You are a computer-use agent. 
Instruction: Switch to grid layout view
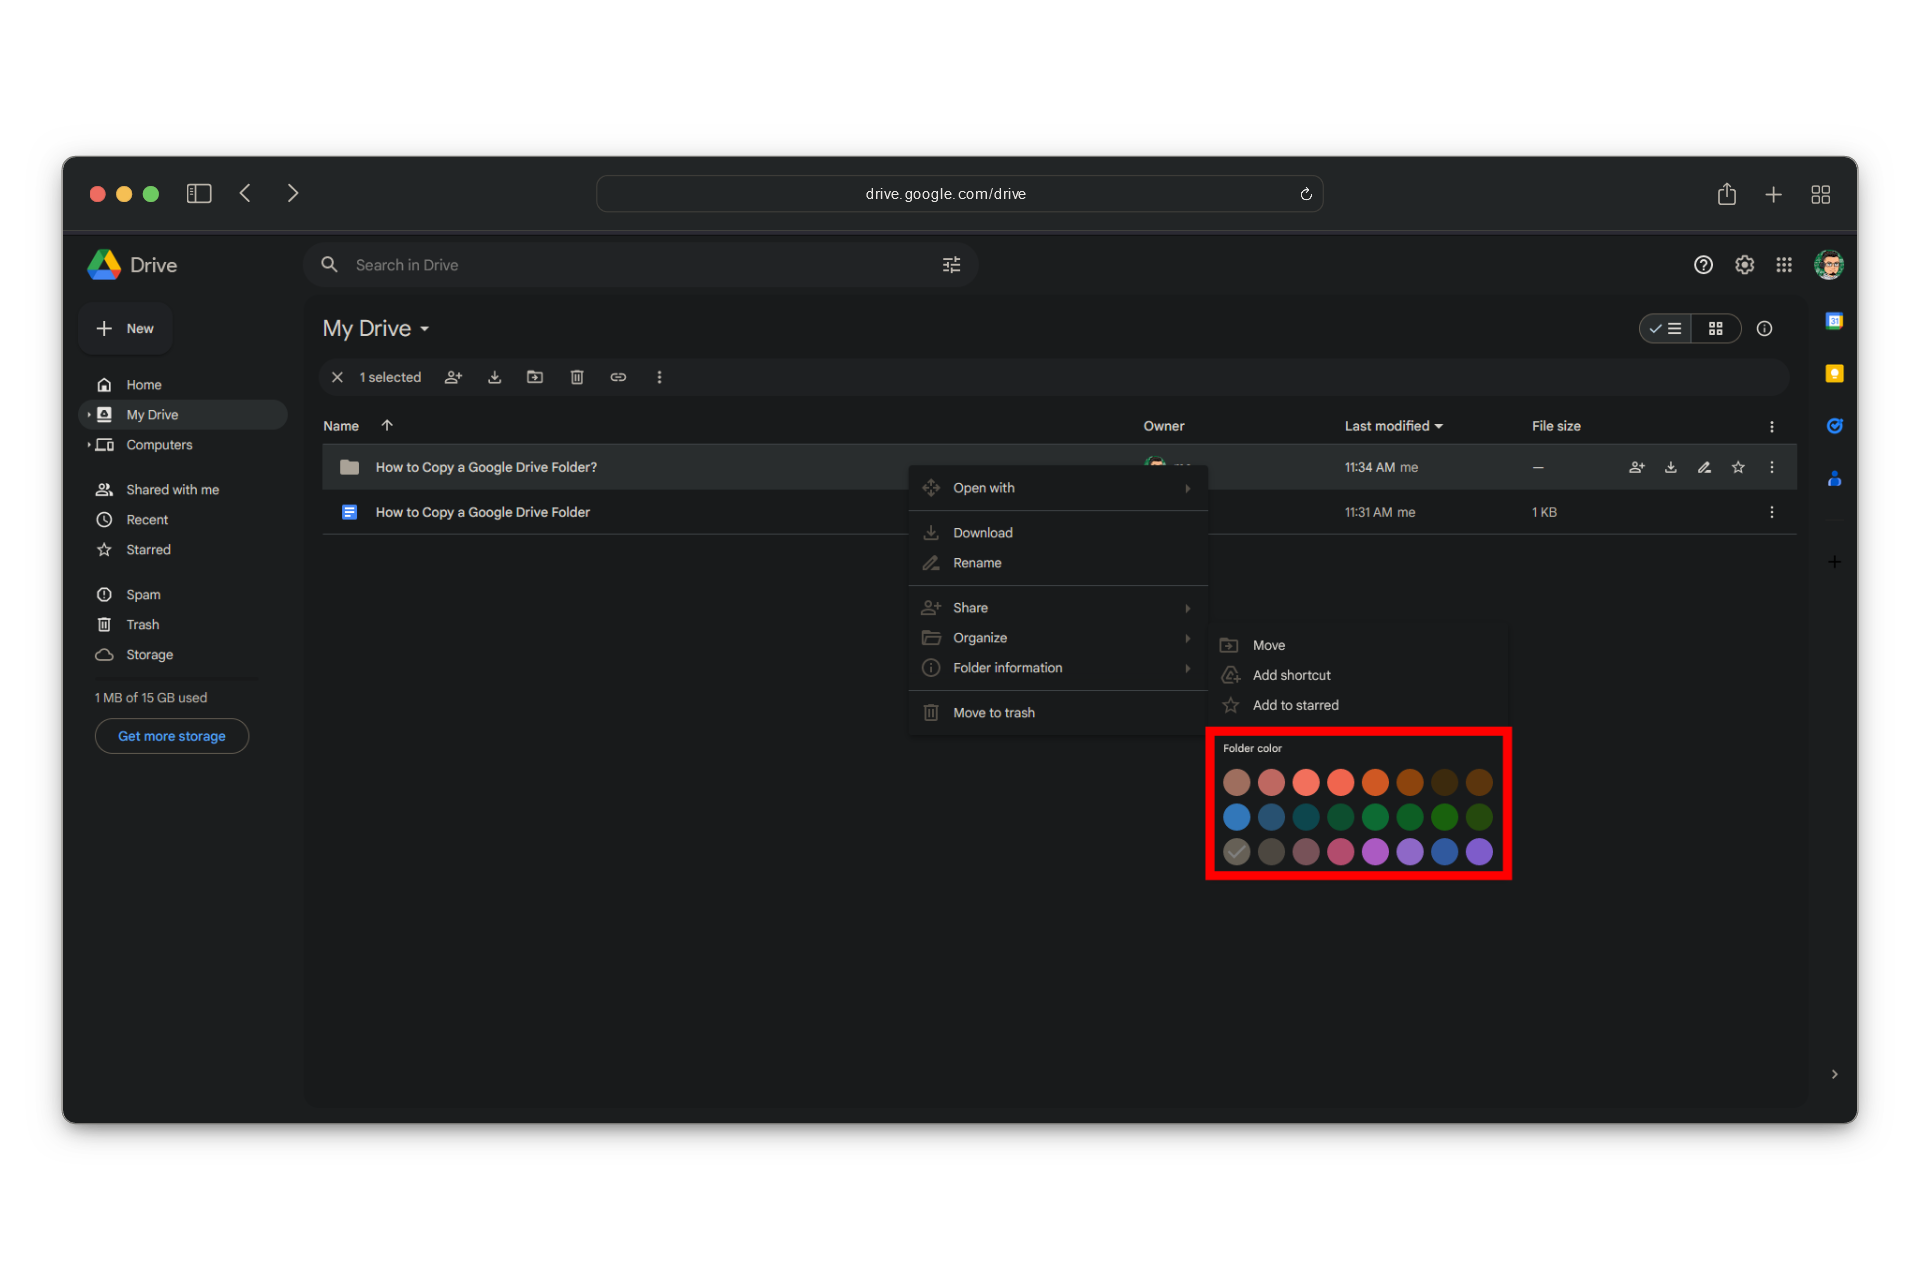click(1716, 329)
